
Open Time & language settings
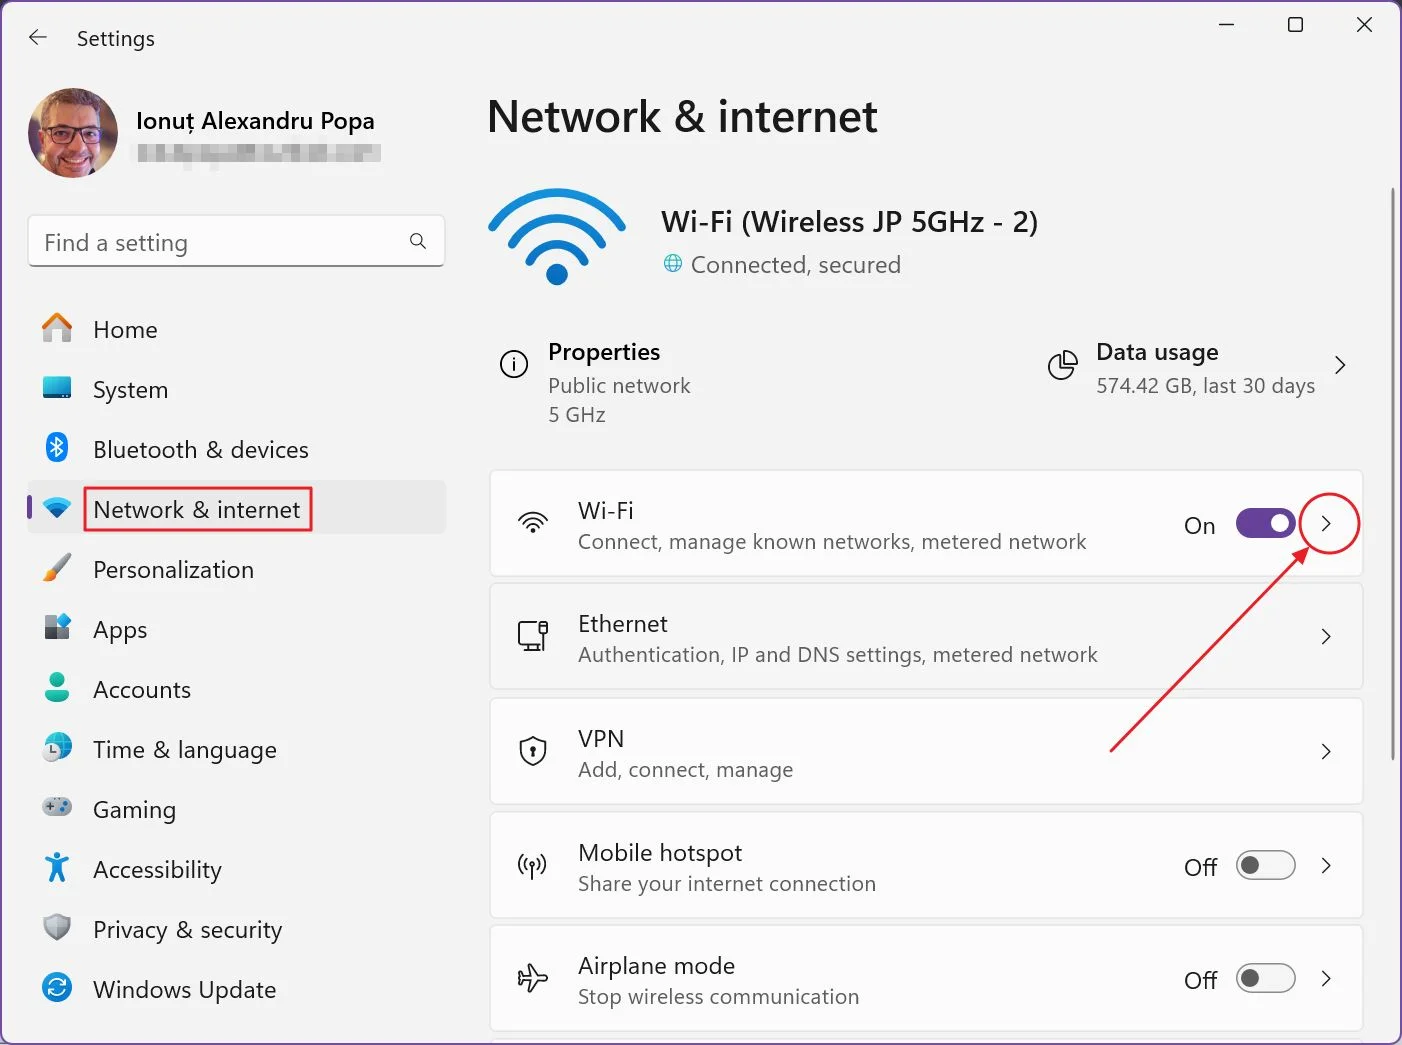(x=236, y=749)
